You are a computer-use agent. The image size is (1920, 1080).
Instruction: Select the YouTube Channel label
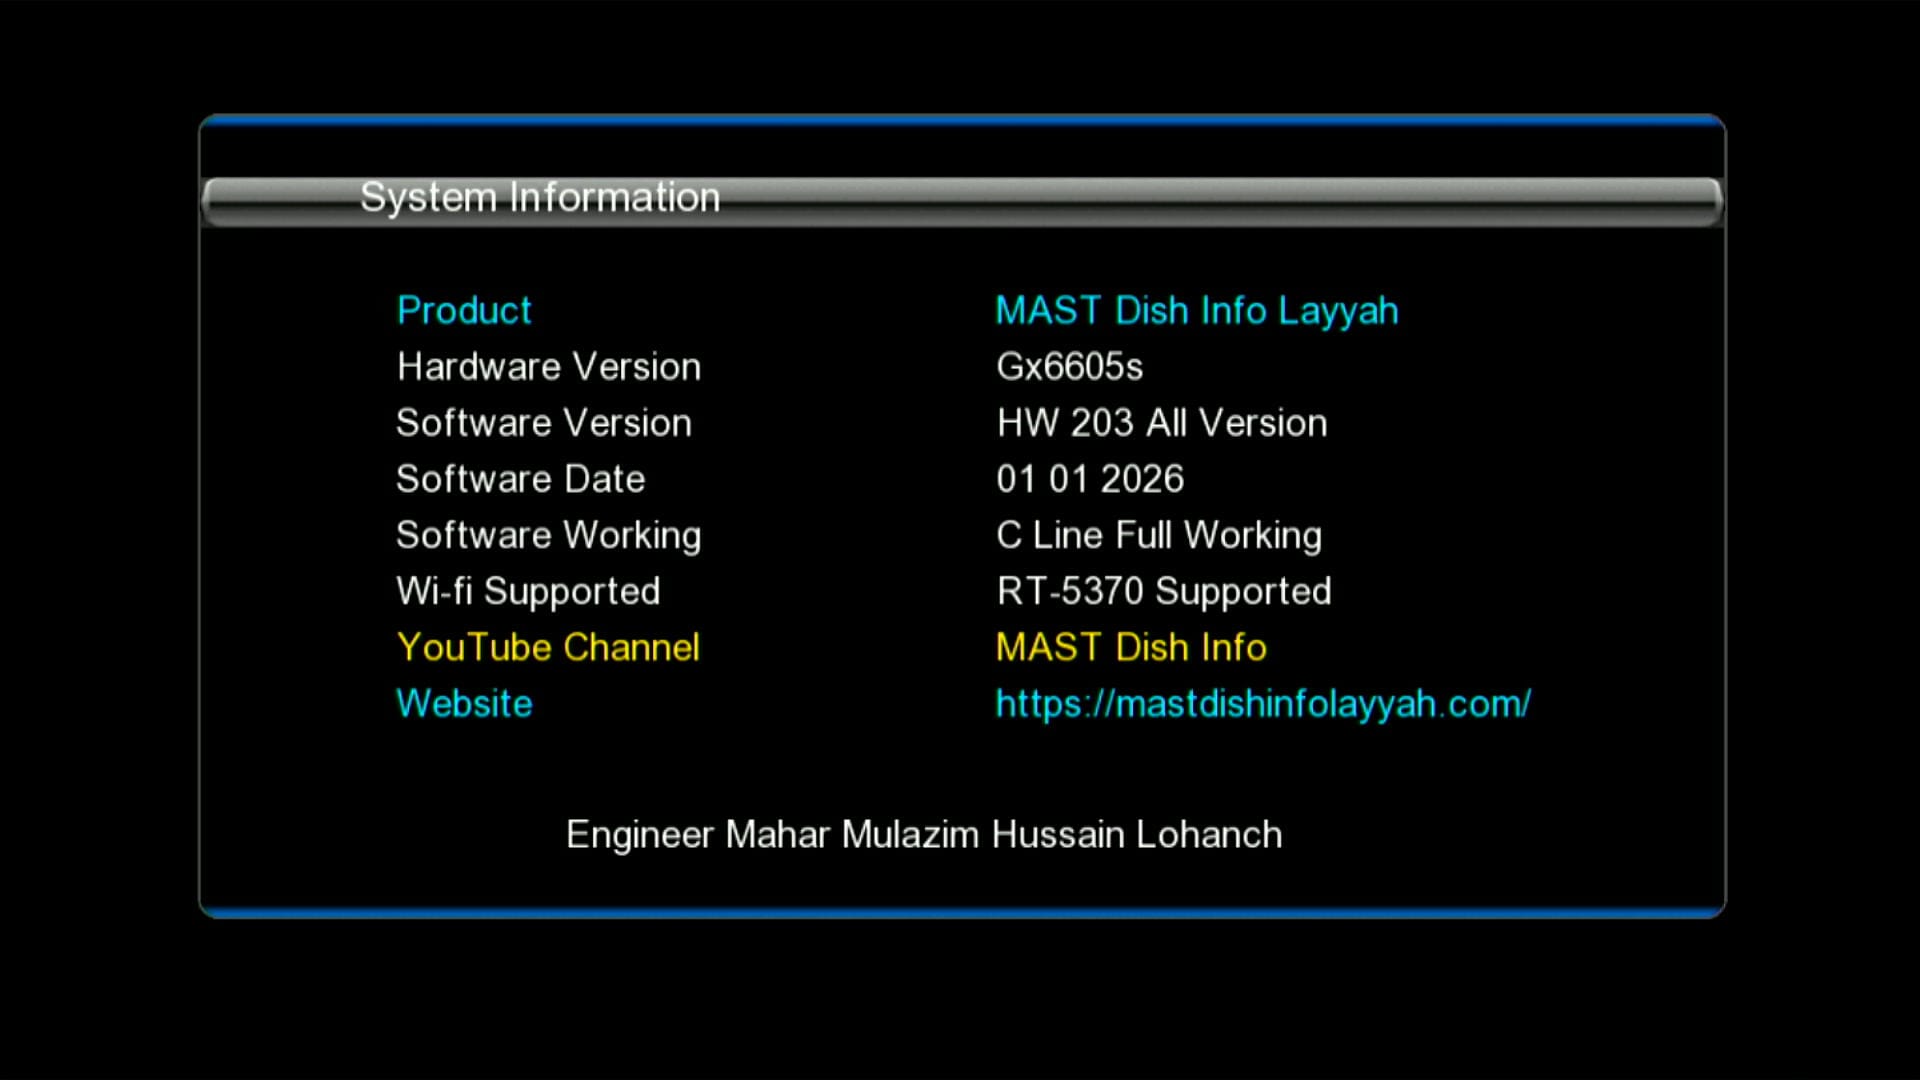pyautogui.click(x=548, y=646)
